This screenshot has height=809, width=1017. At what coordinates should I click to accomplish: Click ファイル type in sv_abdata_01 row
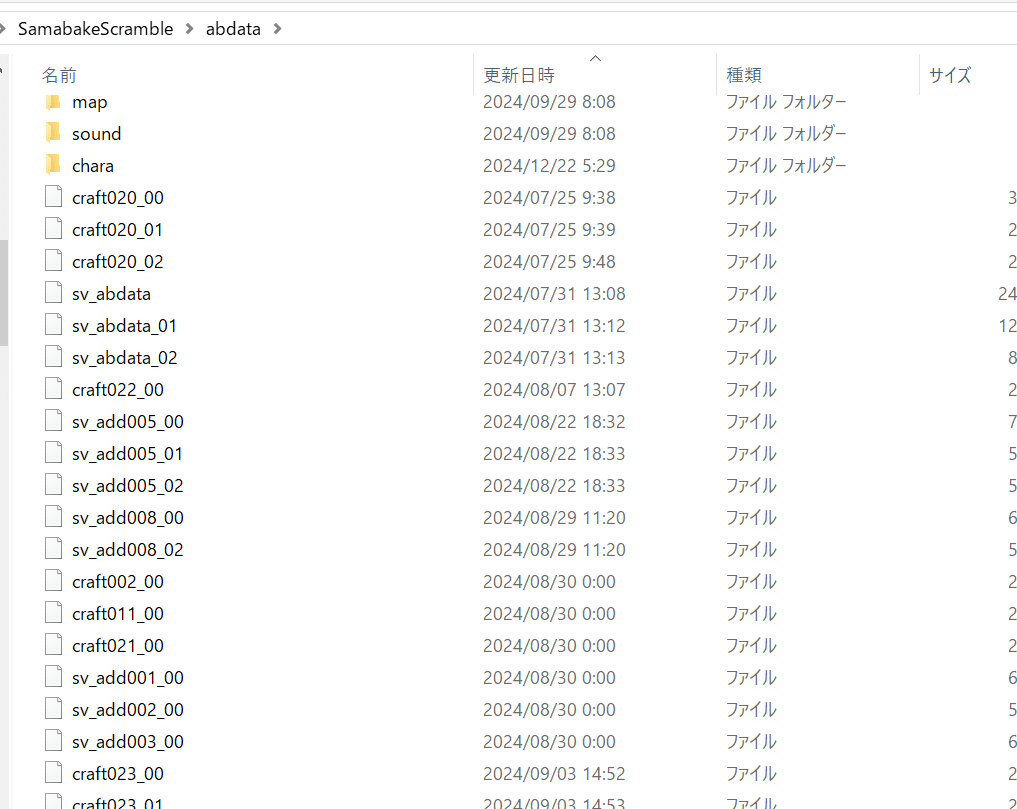751,326
